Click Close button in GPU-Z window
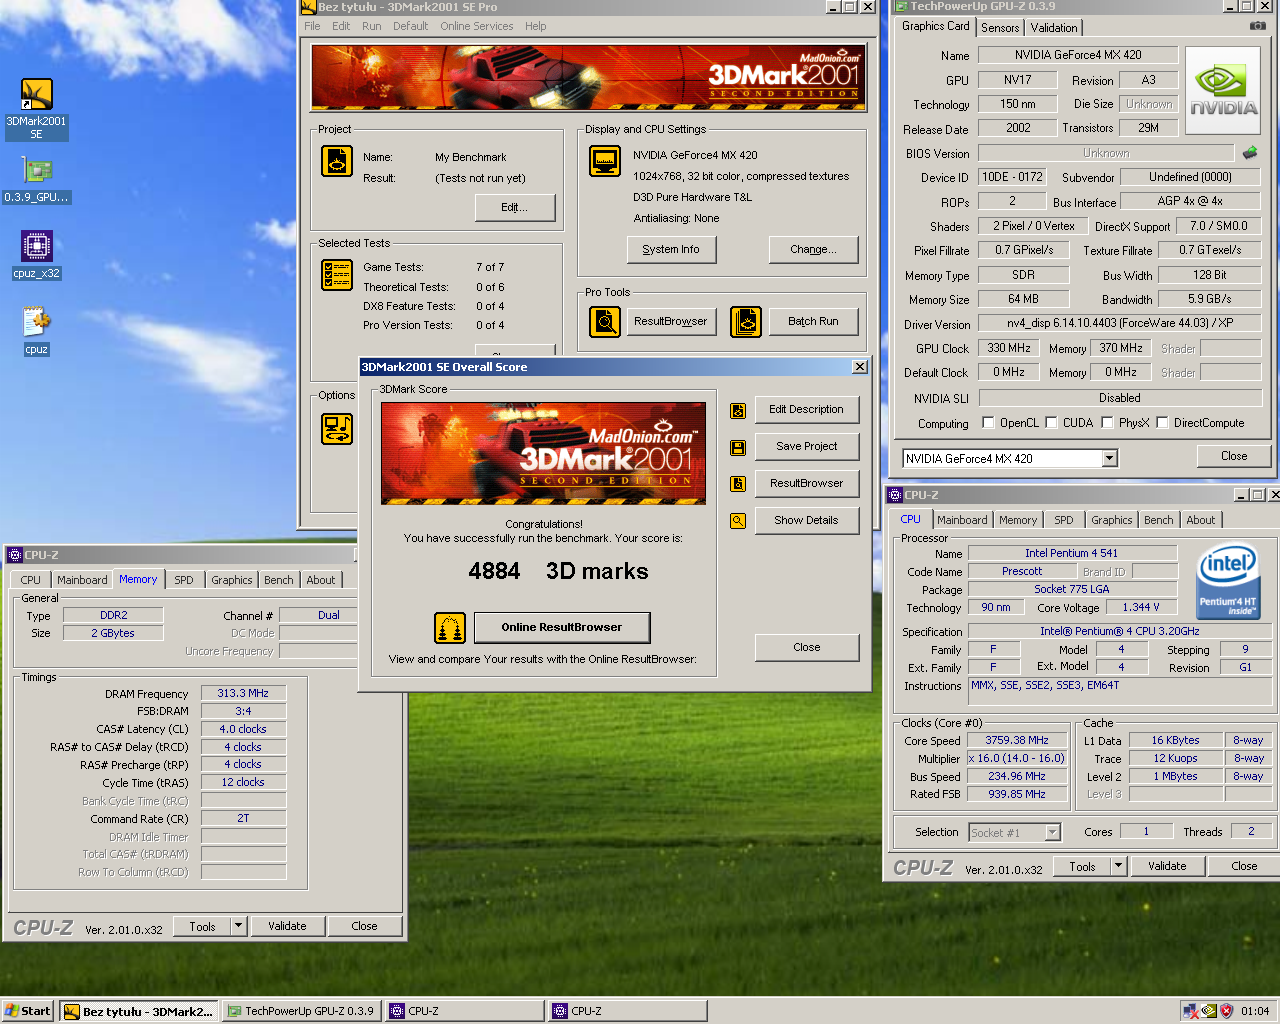 tap(1234, 456)
